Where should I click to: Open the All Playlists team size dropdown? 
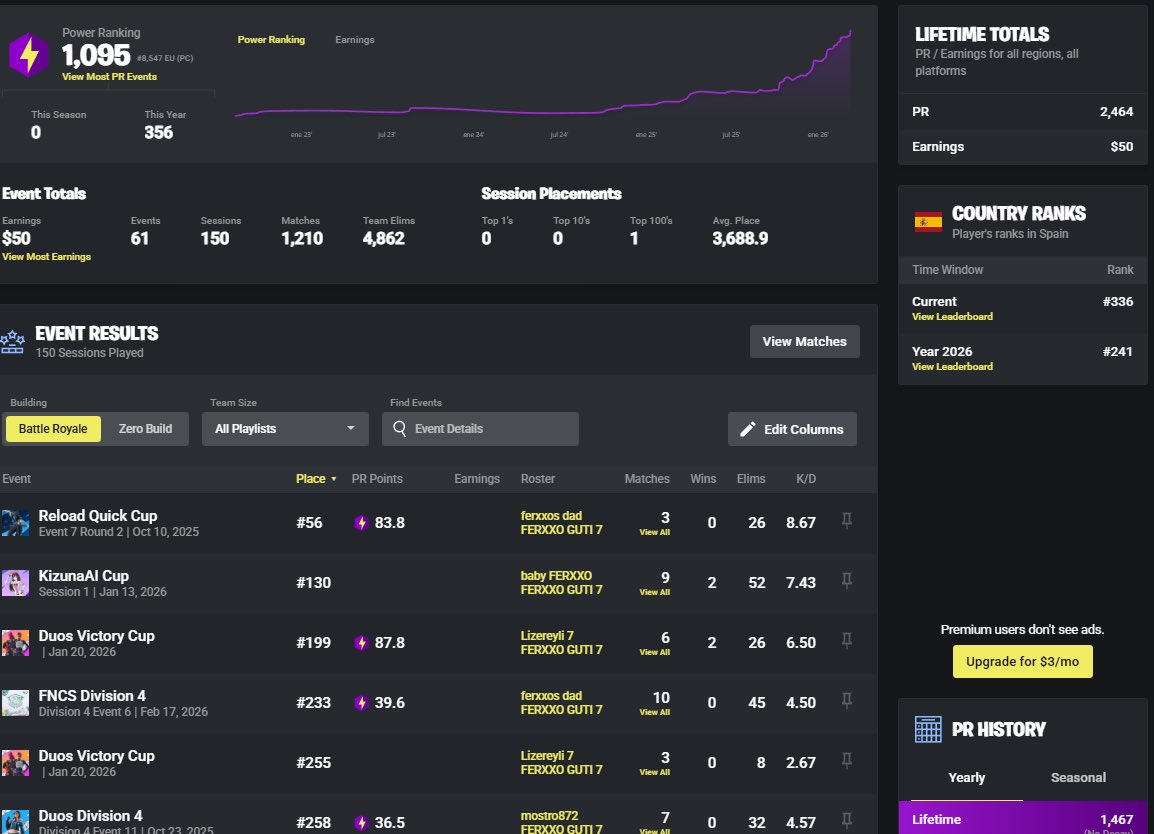(x=285, y=428)
